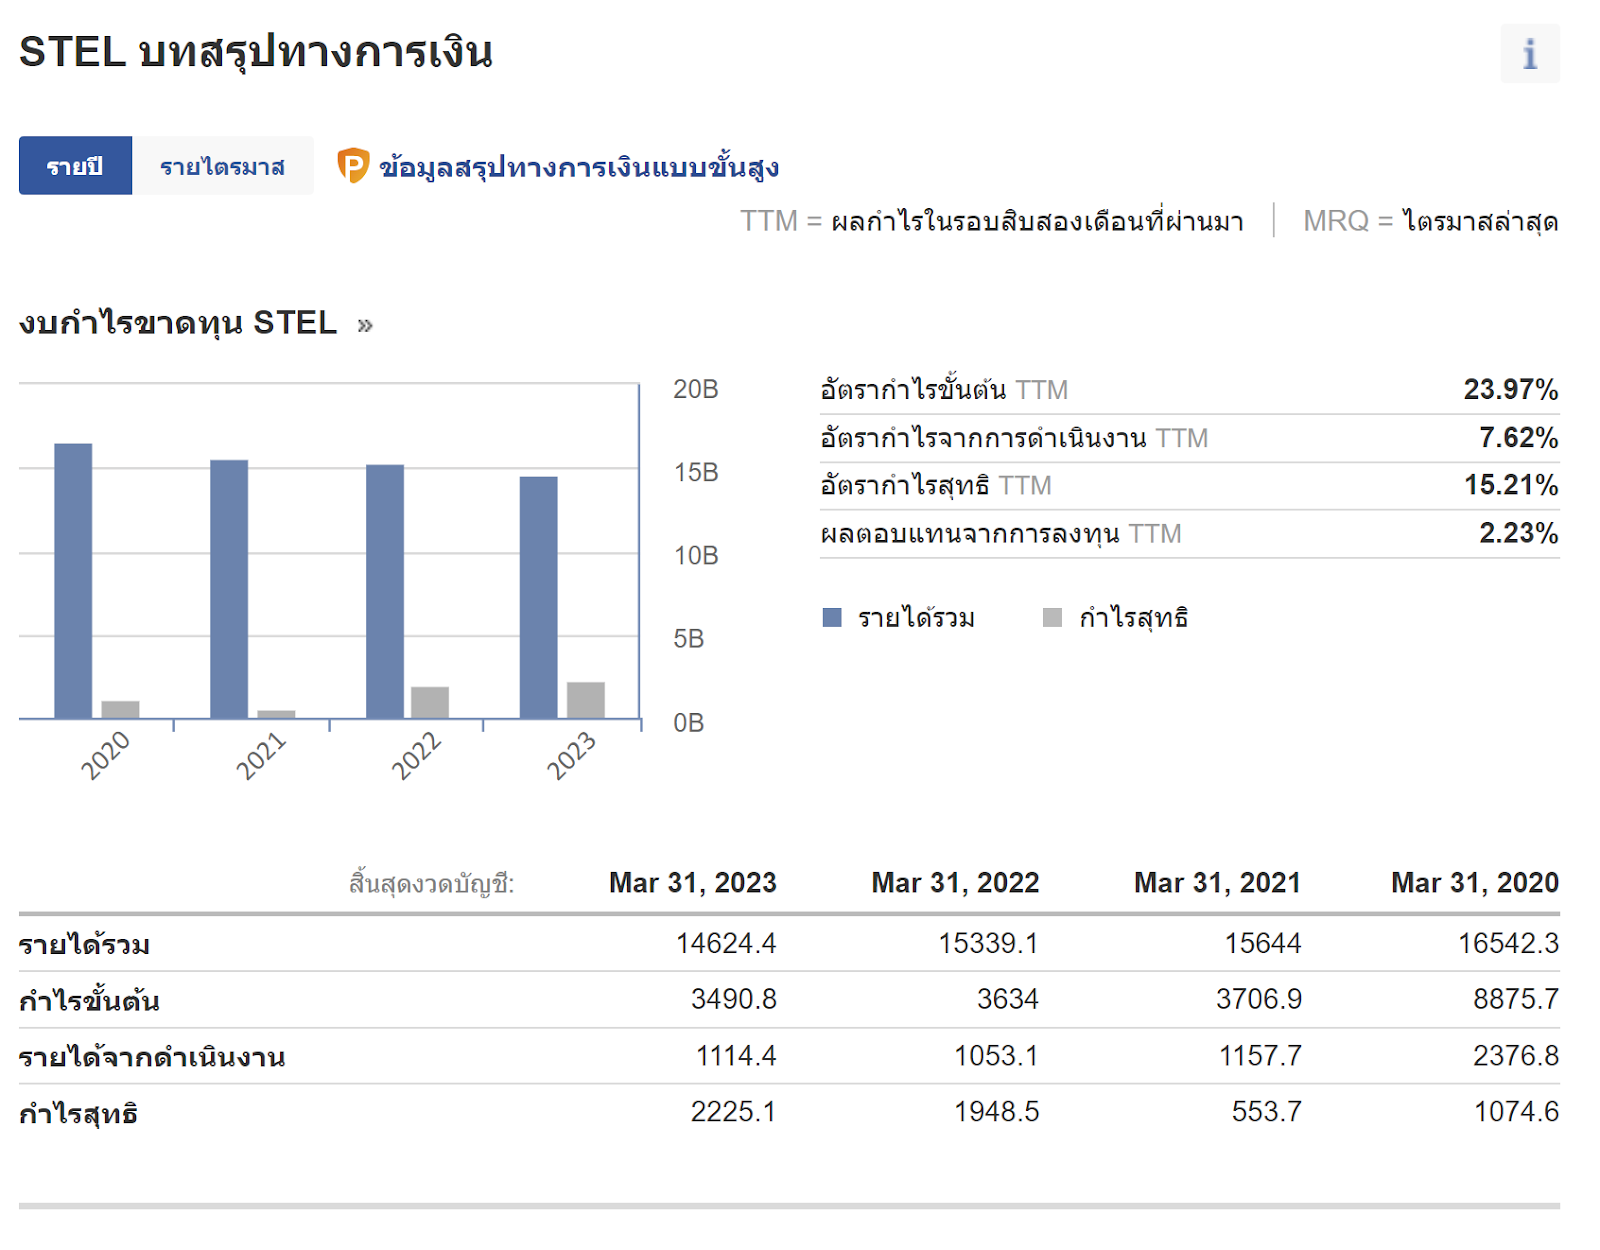Viewport: 1600px width, 1250px height.
Task: Click the gray กำไรสุทธิ legend swatch
Action: coord(1051,617)
